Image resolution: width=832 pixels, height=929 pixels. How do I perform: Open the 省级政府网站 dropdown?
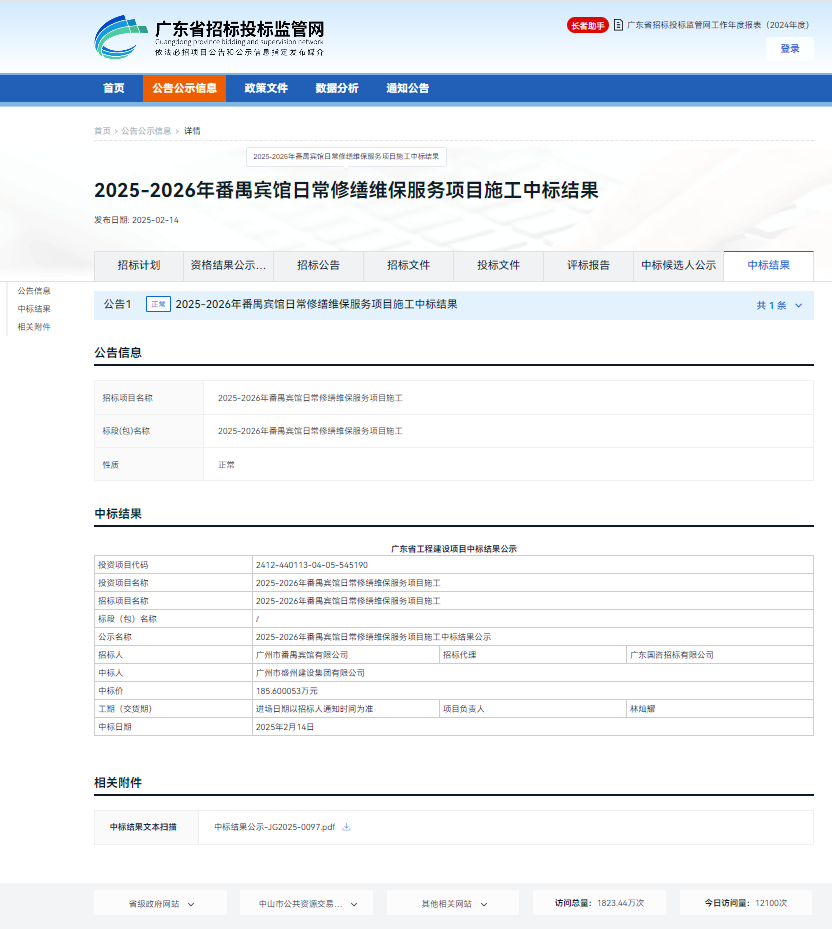pos(161,903)
